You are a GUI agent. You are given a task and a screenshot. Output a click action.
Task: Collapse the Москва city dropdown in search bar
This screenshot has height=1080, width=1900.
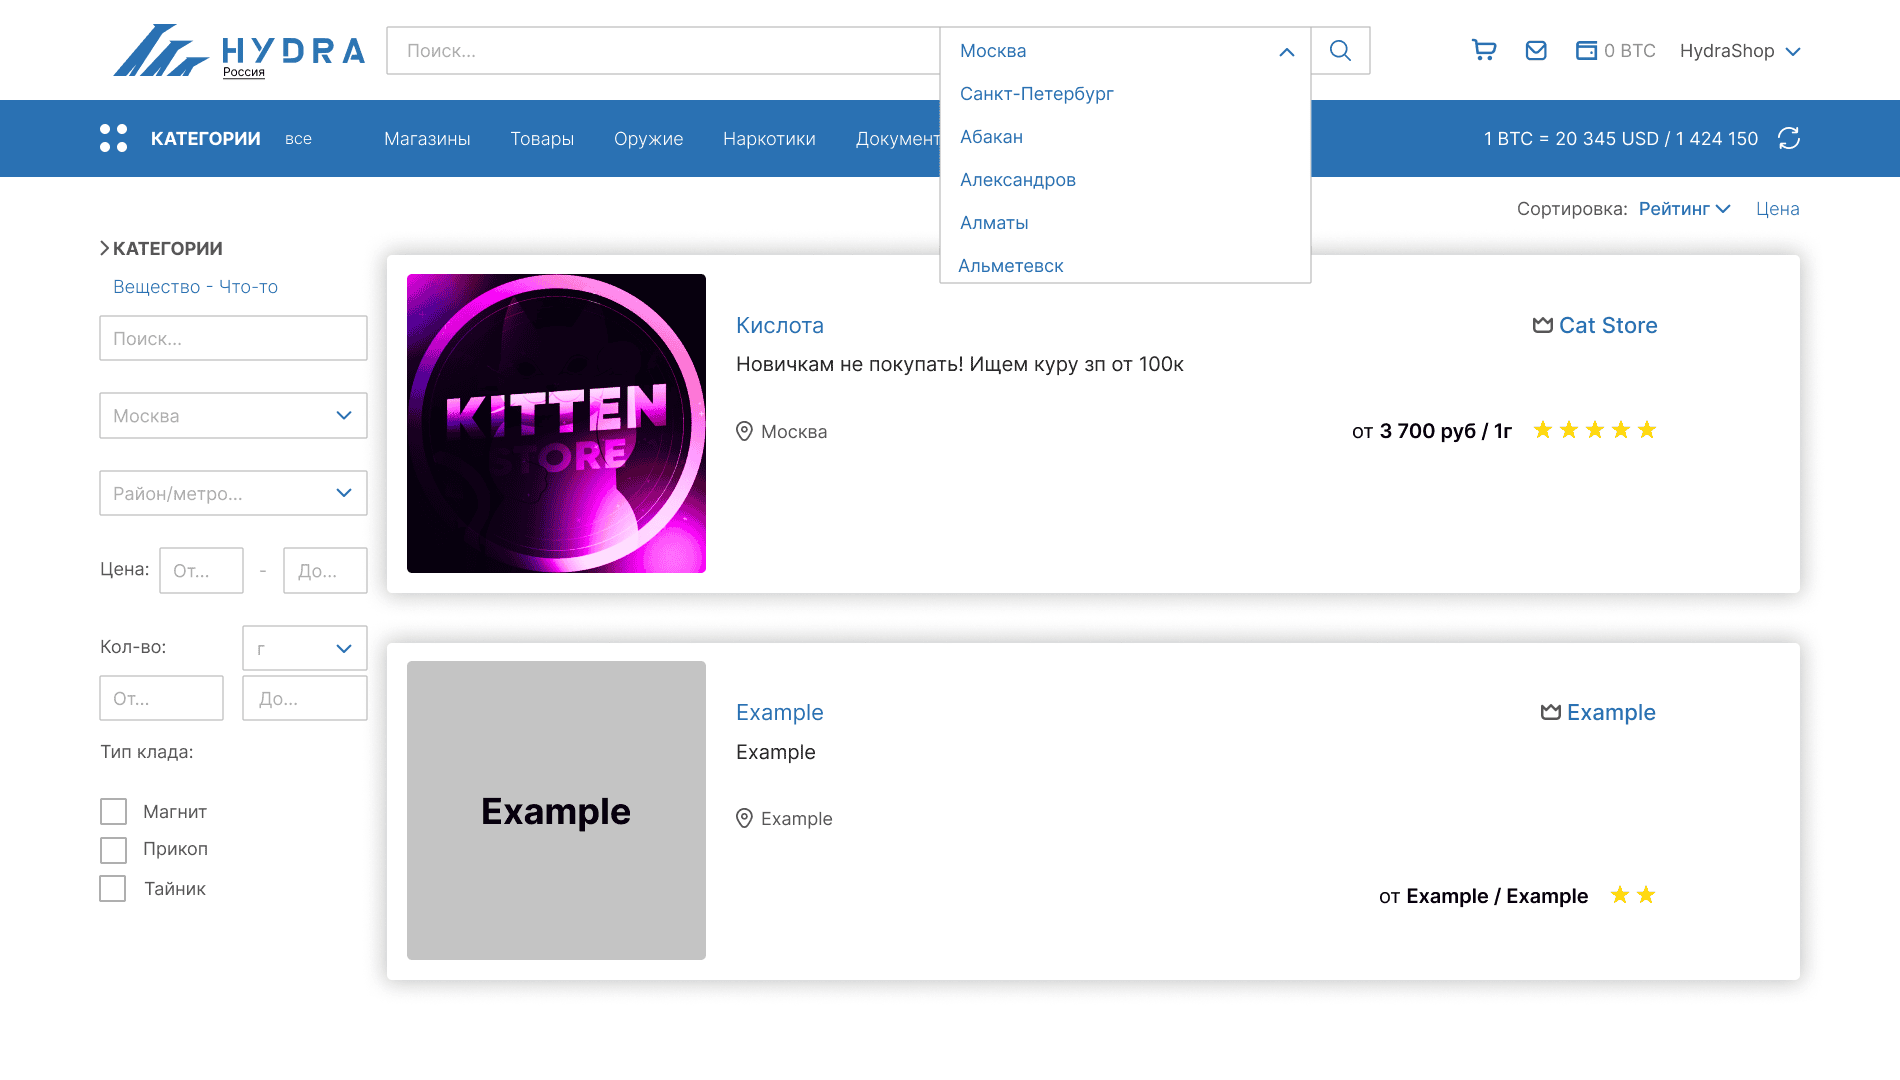[x=1286, y=51]
